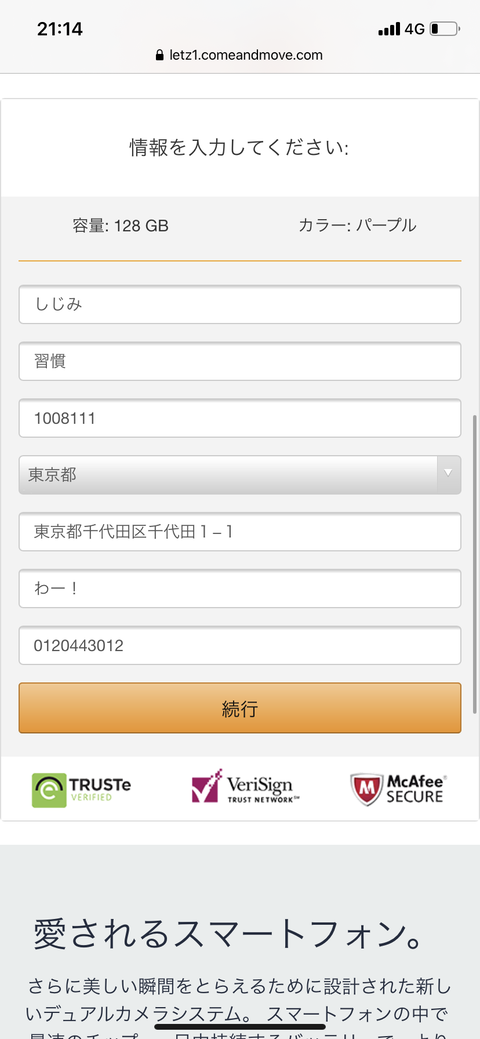
Task: Tap the McAfee Secure badge
Action: pos(398,789)
